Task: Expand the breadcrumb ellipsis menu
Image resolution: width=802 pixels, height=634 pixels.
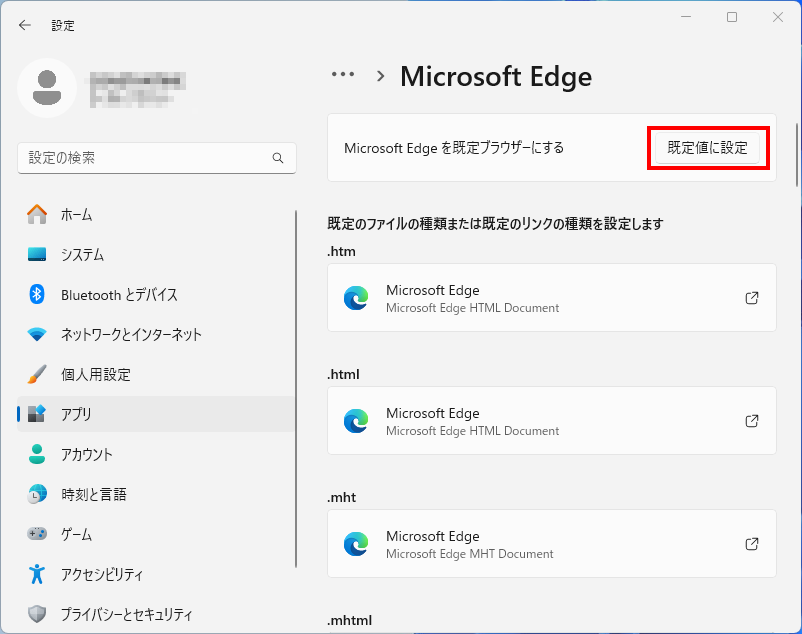Action: point(343,75)
